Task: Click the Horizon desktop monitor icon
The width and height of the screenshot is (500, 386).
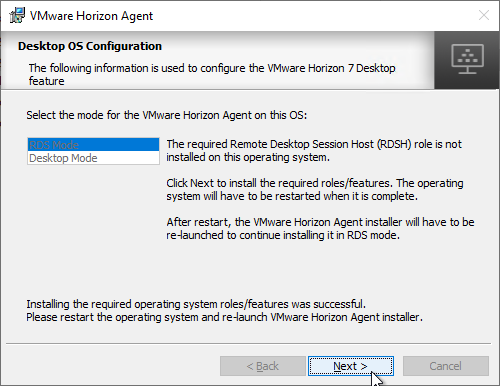Action: [467, 59]
